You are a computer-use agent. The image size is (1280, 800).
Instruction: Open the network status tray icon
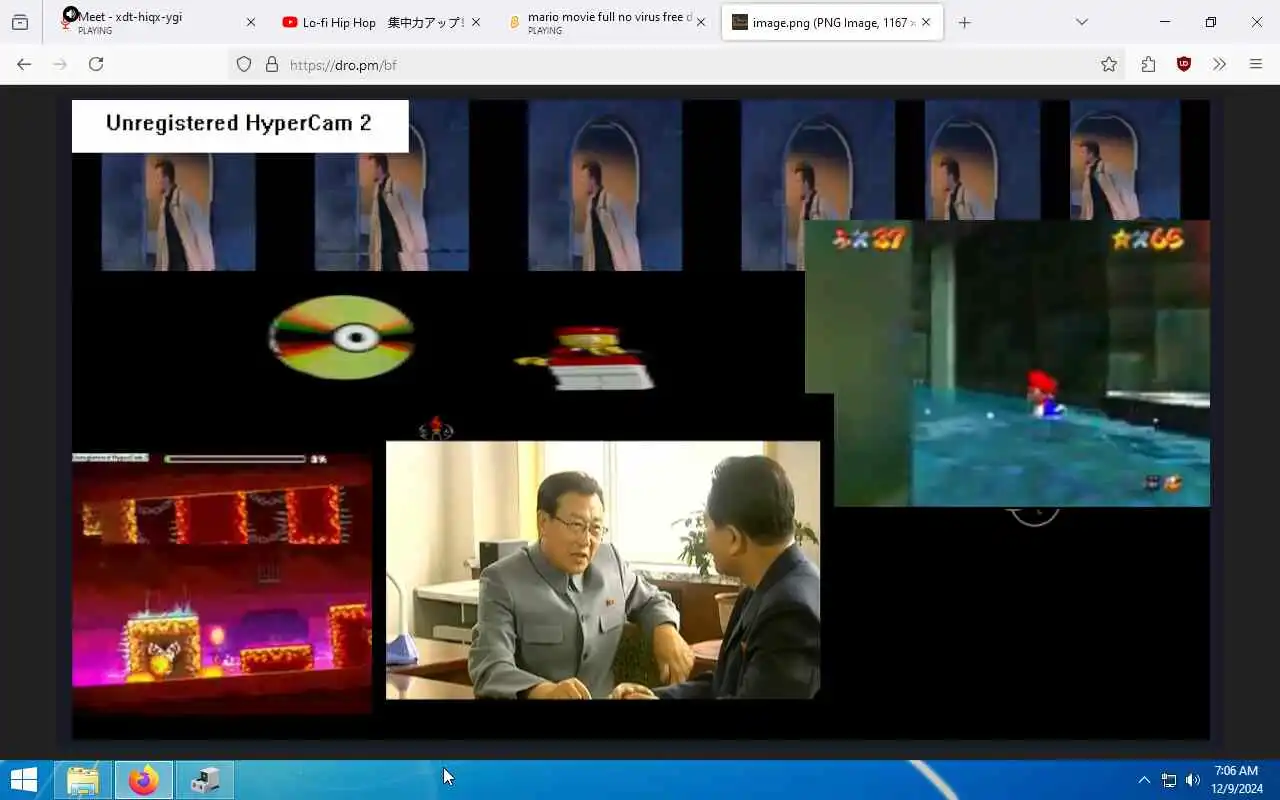[x=1168, y=780]
